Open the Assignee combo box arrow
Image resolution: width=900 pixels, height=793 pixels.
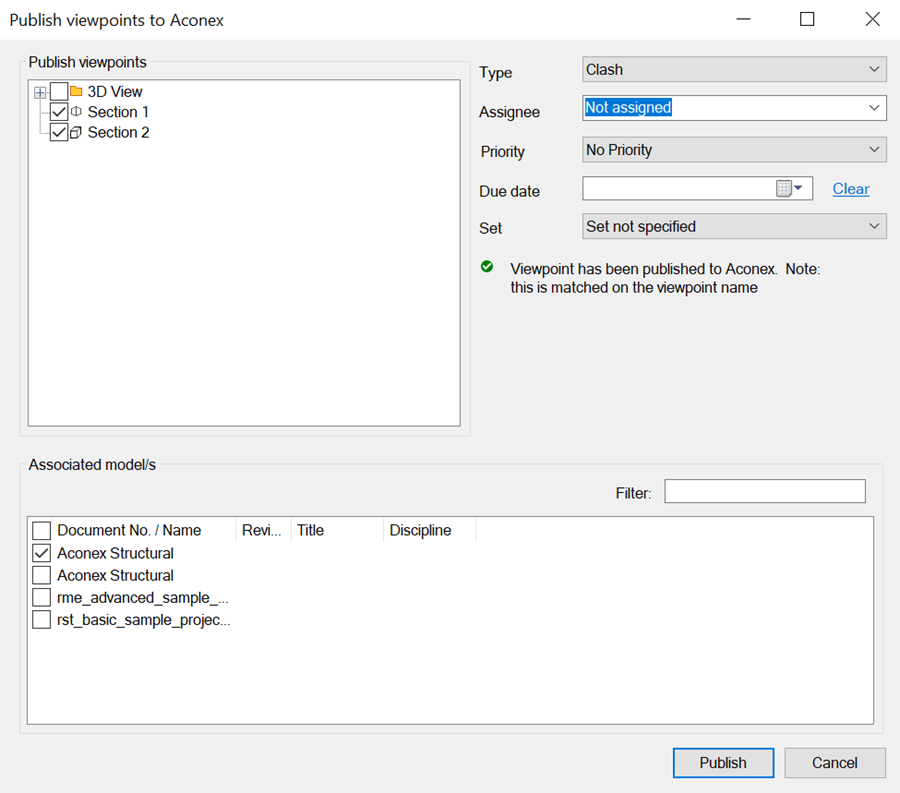coord(874,108)
